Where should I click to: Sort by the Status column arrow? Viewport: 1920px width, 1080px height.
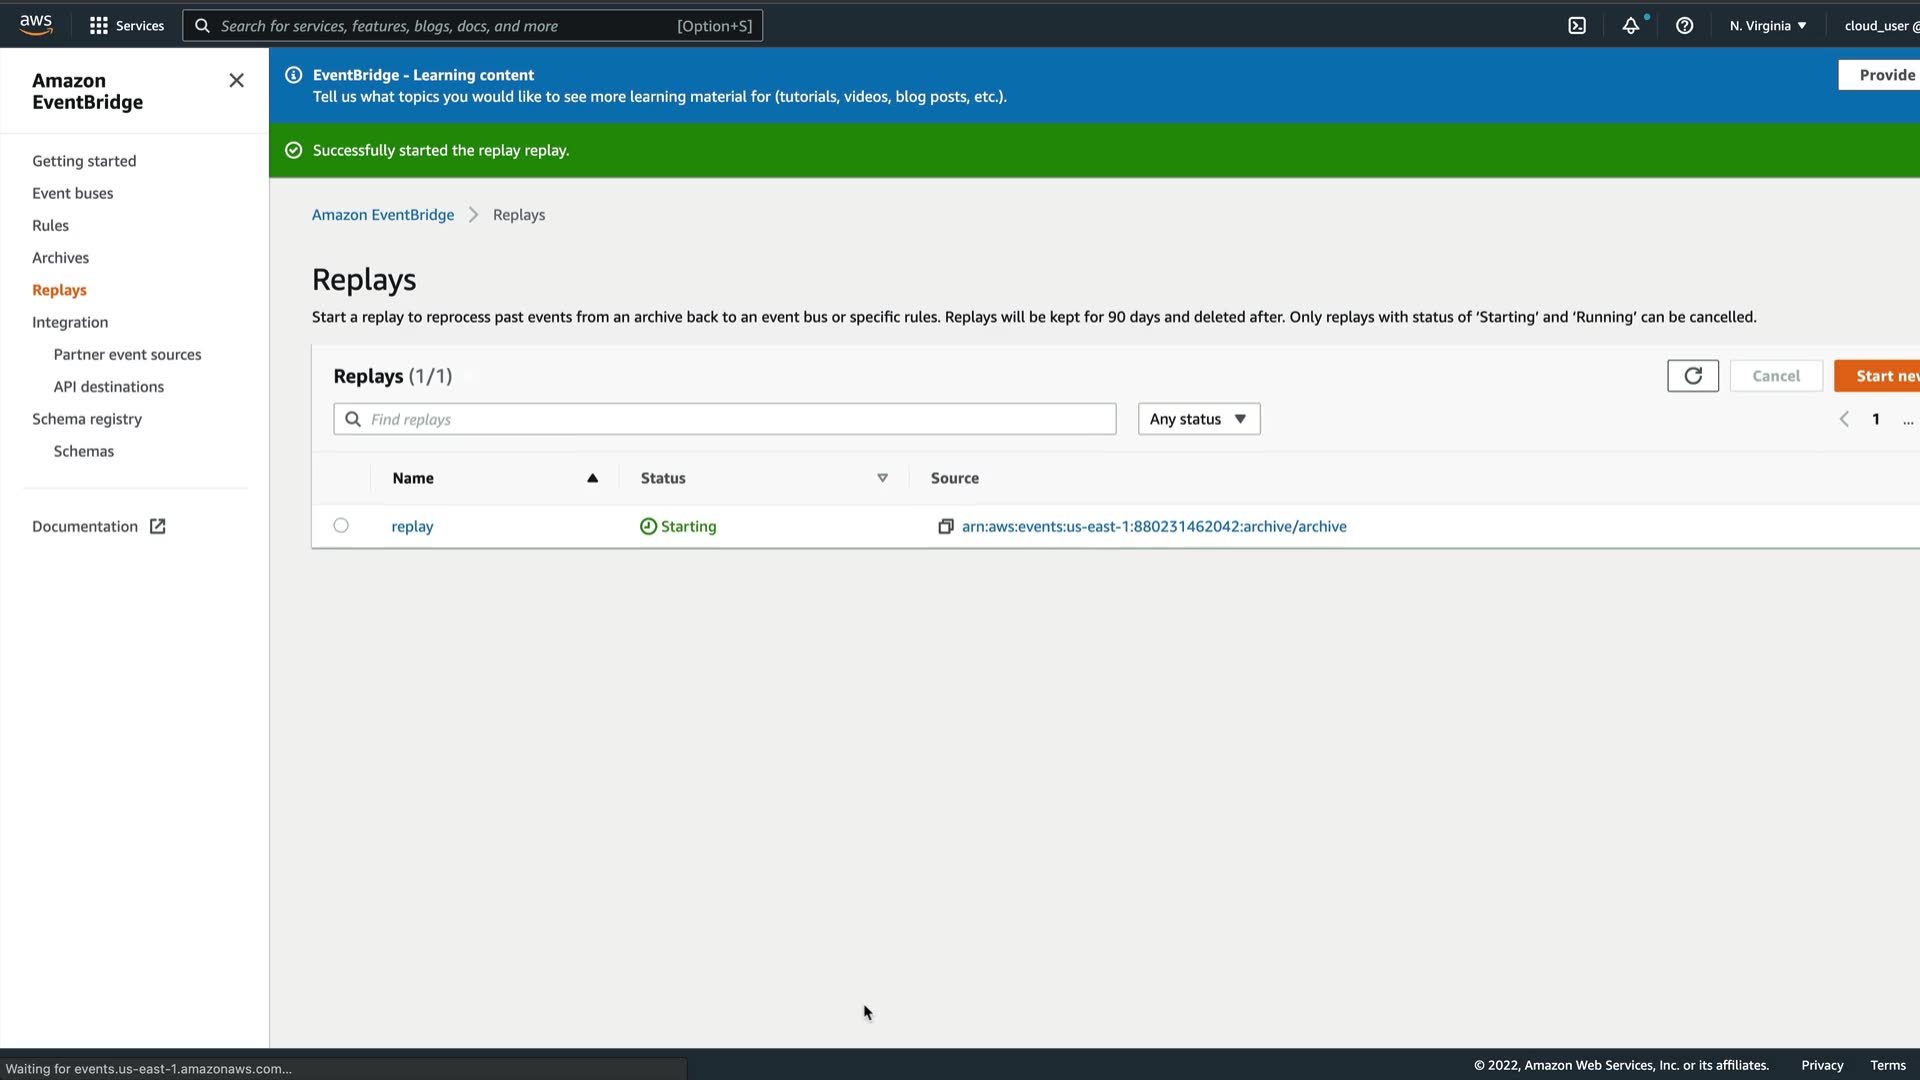click(882, 478)
